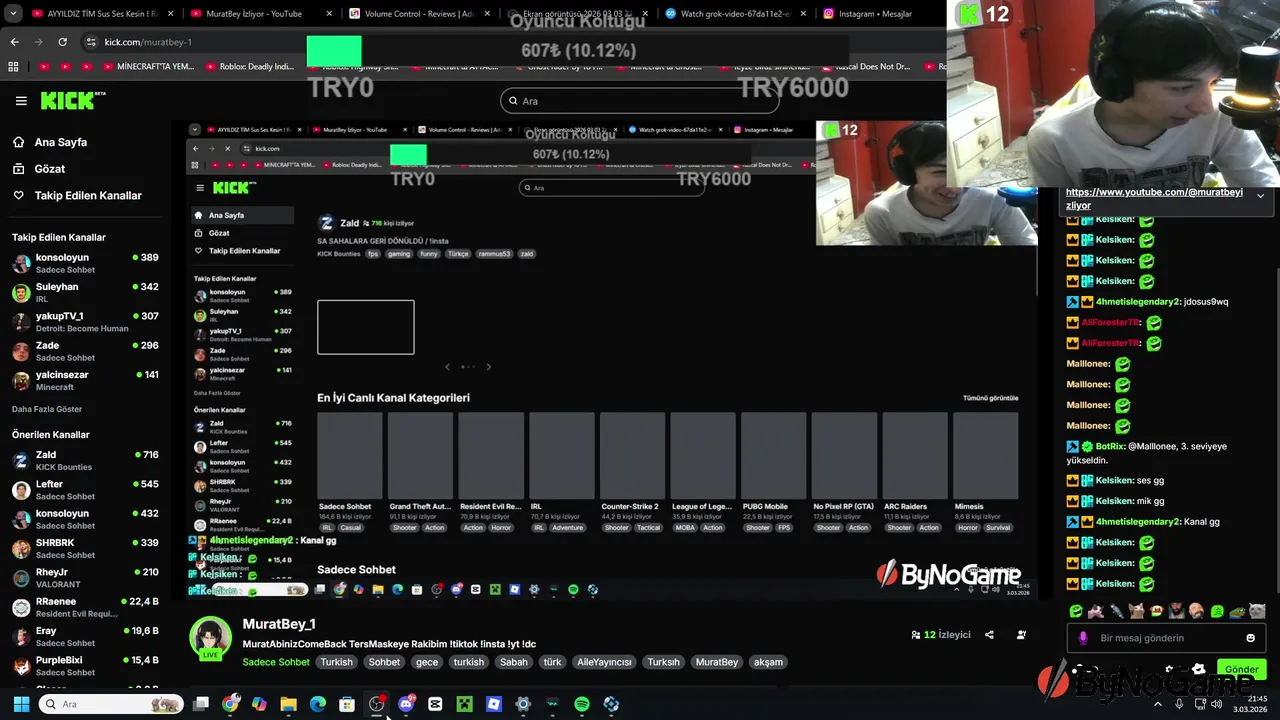1280x720 pixels.
Task: Open yakupTV_1 followed channel
Action: [85, 322]
